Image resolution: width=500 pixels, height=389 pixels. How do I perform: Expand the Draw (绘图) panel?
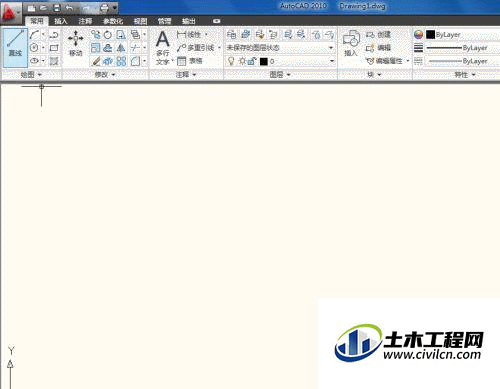pyautogui.click(x=31, y=75)
